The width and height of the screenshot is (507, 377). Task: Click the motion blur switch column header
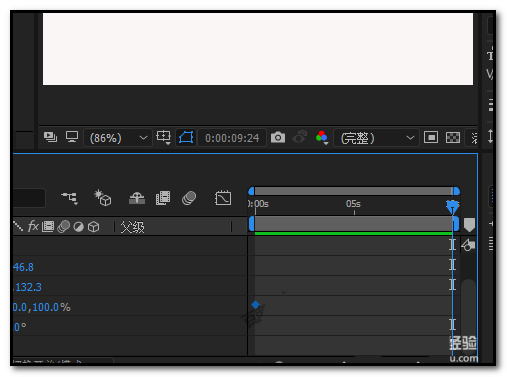tap(63, 227)
